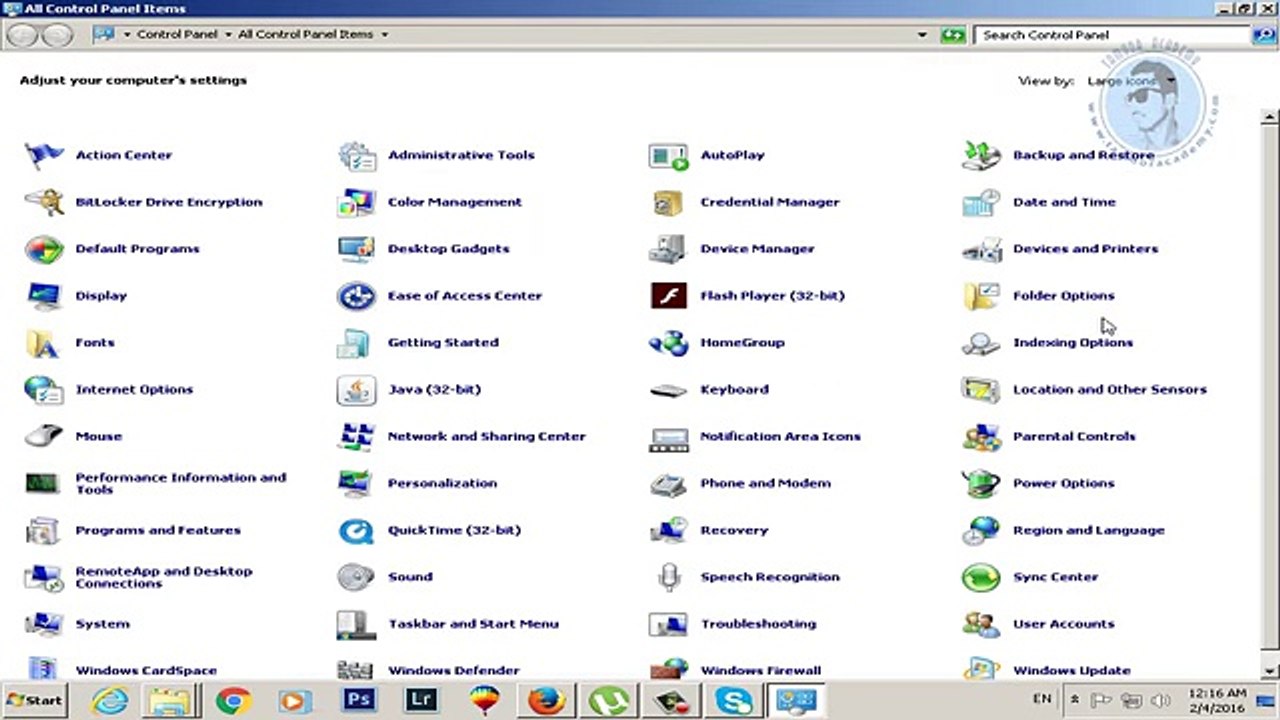
Task: Click the Device Manager icon
Action: [668, 249]
